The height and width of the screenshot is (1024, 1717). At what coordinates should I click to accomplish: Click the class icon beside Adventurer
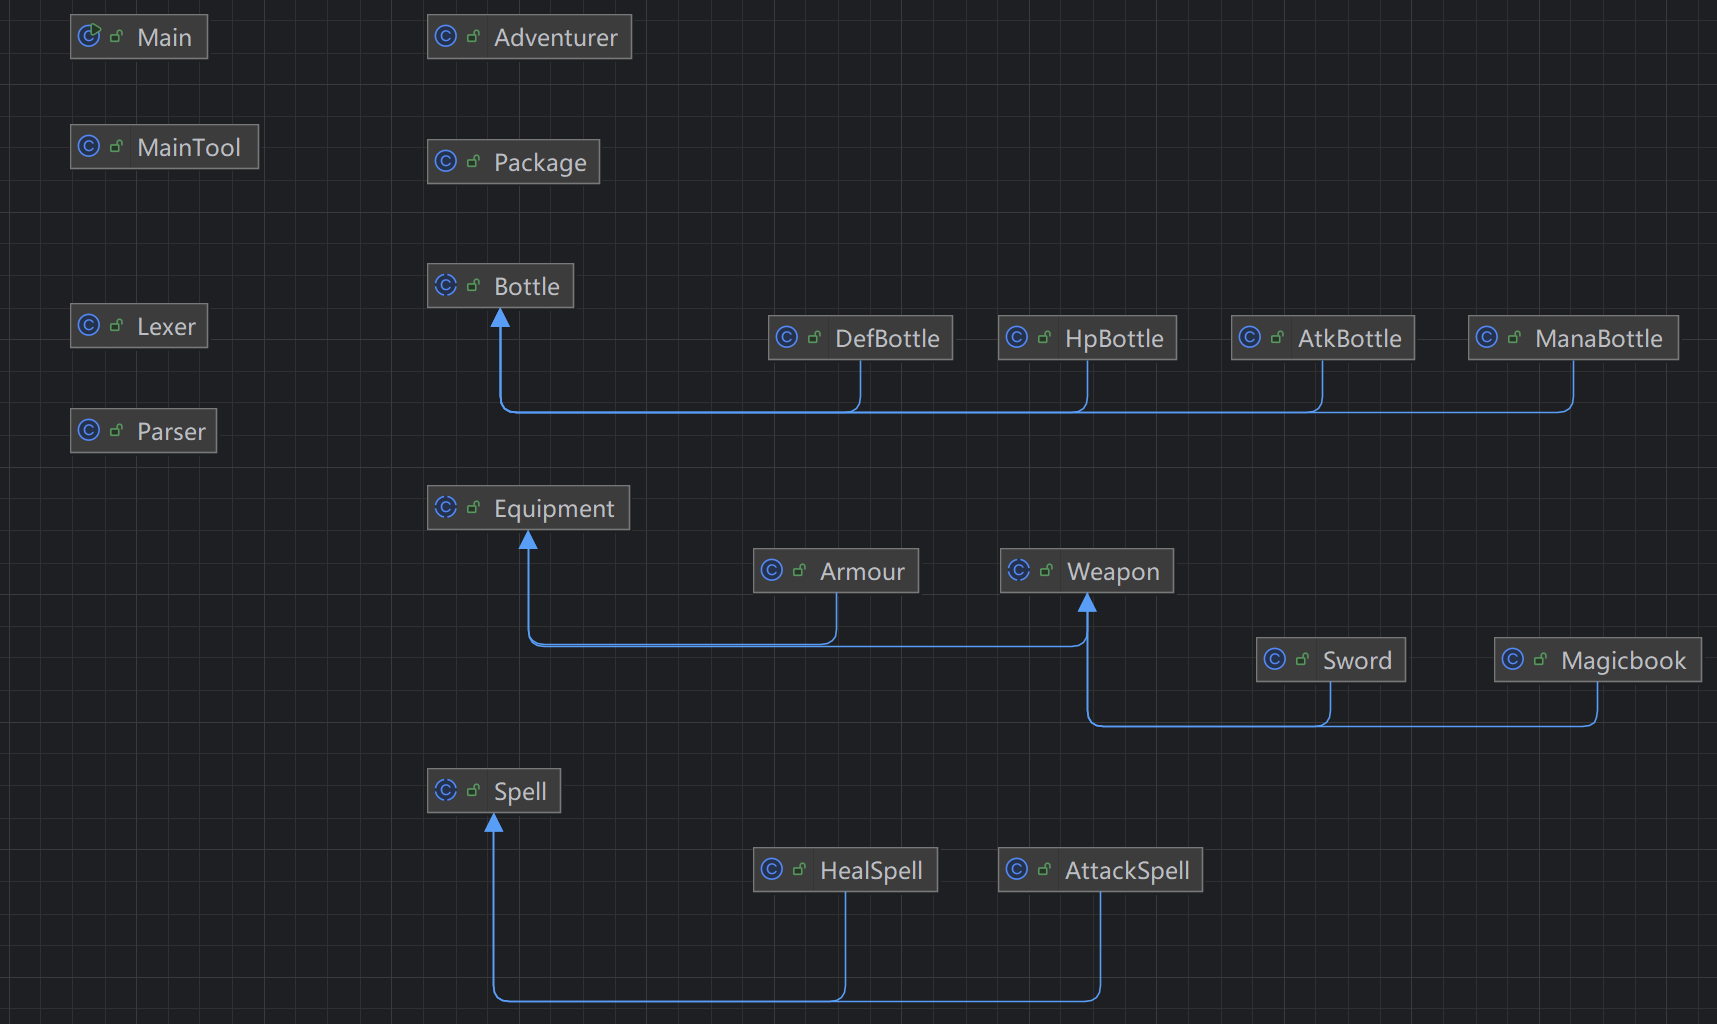pos(446,36)
